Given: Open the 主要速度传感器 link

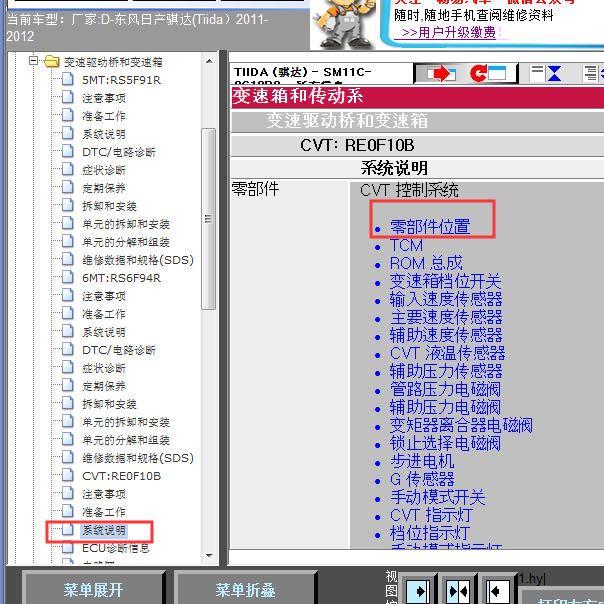Looking at the screenshot, I should point(446,317).
